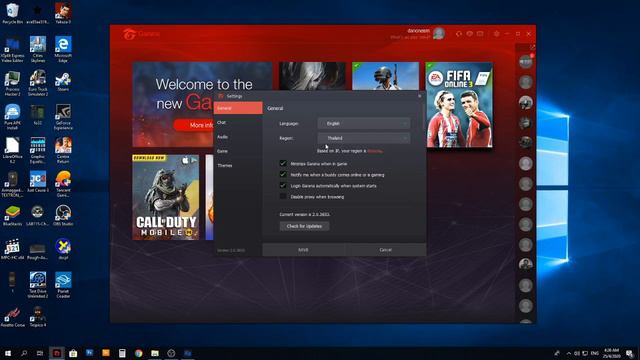Image resolution: width=640 pixels, height=360 pixels.
Task: Toggle Minimize Garena when in game
Action: [283, 163]
